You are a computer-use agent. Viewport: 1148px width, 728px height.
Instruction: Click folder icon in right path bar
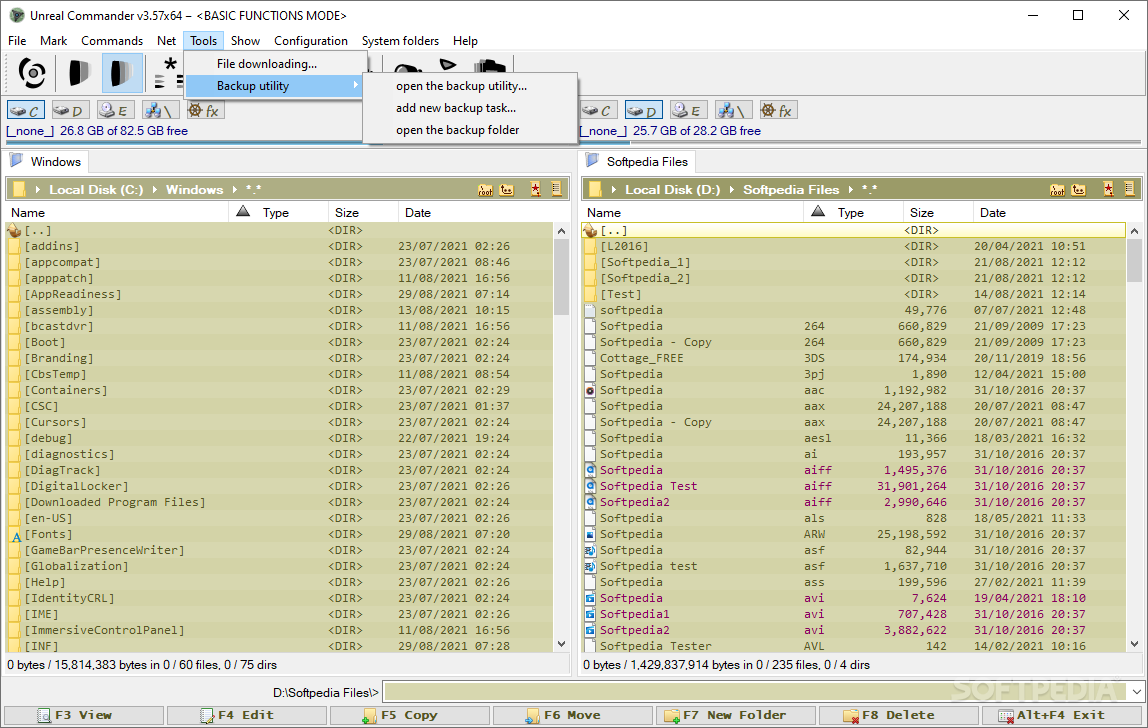pos(595,190)
